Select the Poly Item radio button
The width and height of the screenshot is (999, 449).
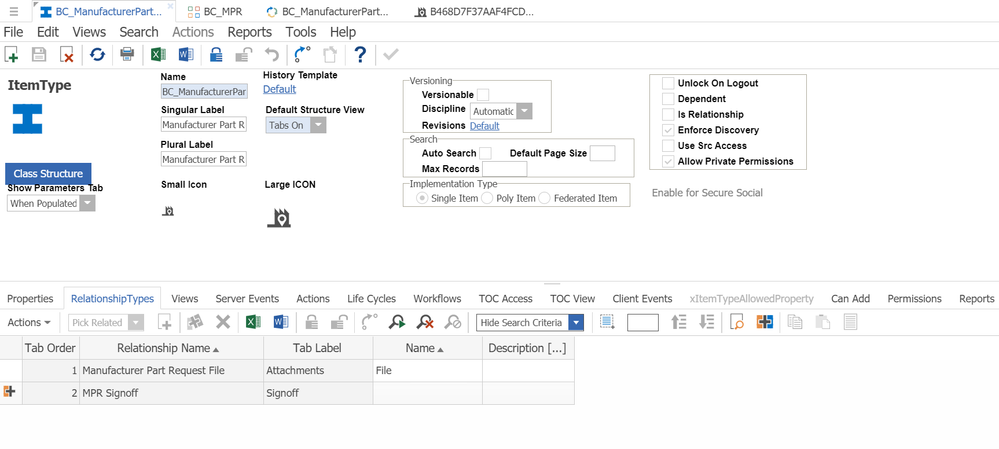488,198
